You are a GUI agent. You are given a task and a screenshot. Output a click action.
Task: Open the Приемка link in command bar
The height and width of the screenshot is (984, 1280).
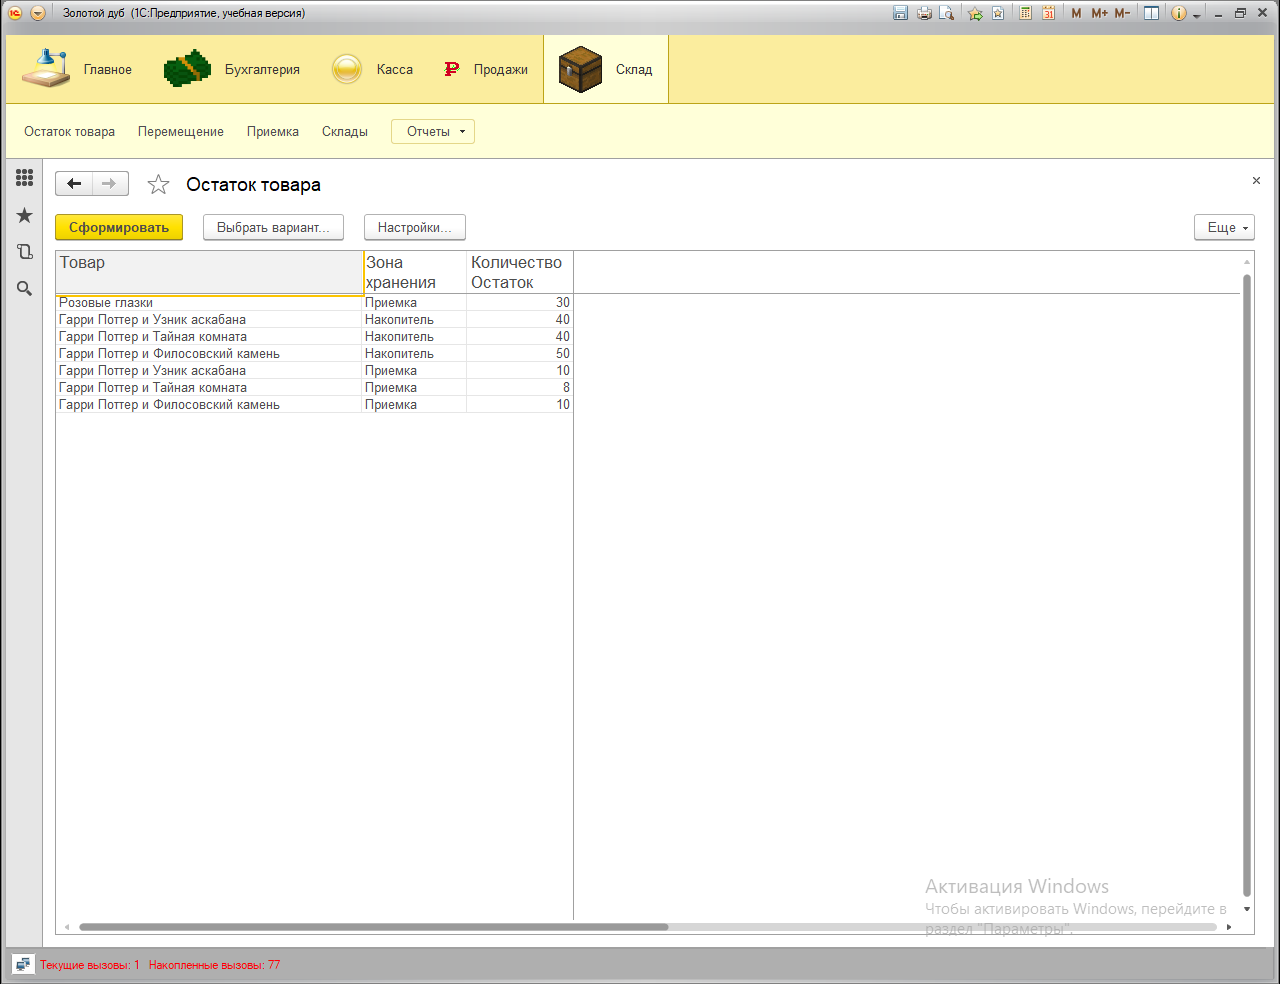(273, 131)
